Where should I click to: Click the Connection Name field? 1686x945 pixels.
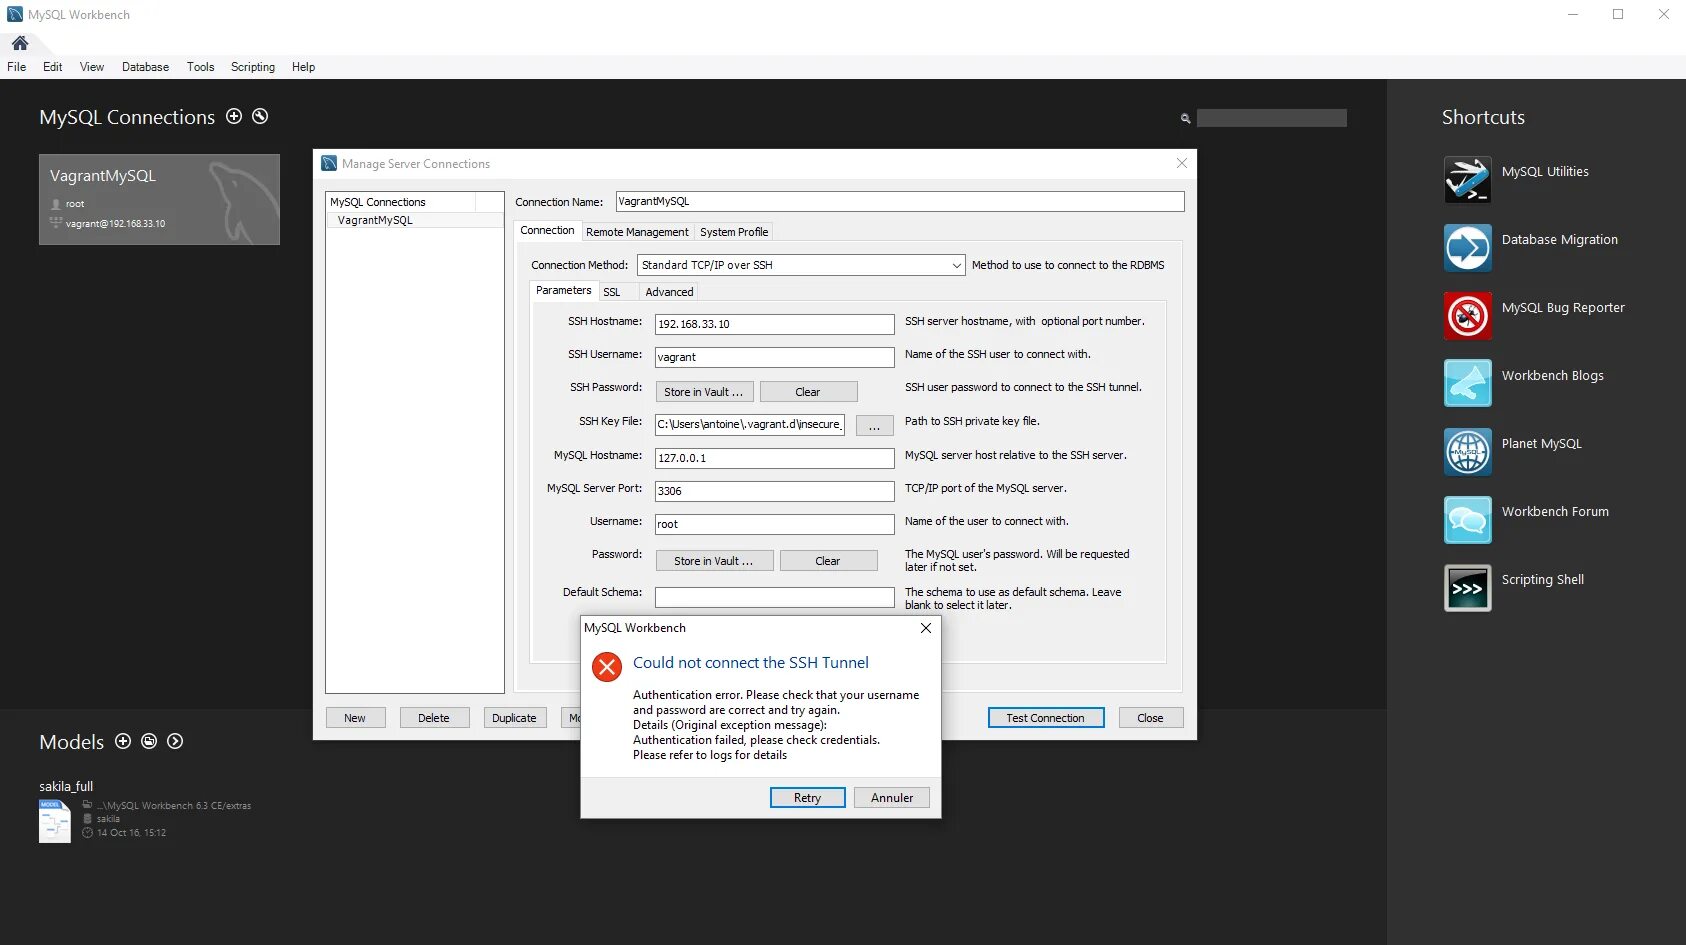(x=900, y=201)
